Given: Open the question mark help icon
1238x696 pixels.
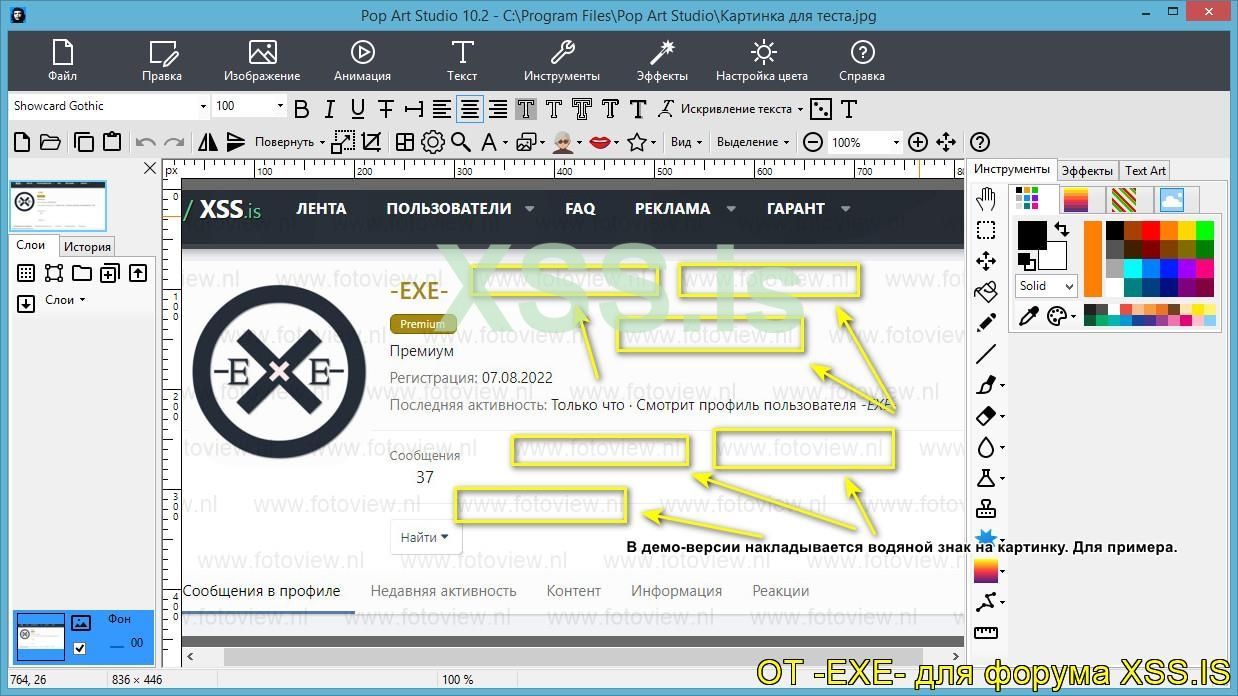Looking at the screenshot, I should coord(980,142).
